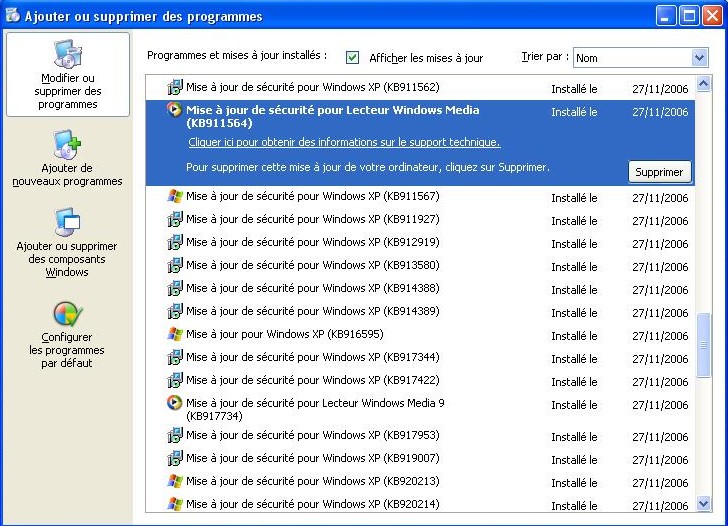Select the update text KB914389

click(x=312, y=311)
